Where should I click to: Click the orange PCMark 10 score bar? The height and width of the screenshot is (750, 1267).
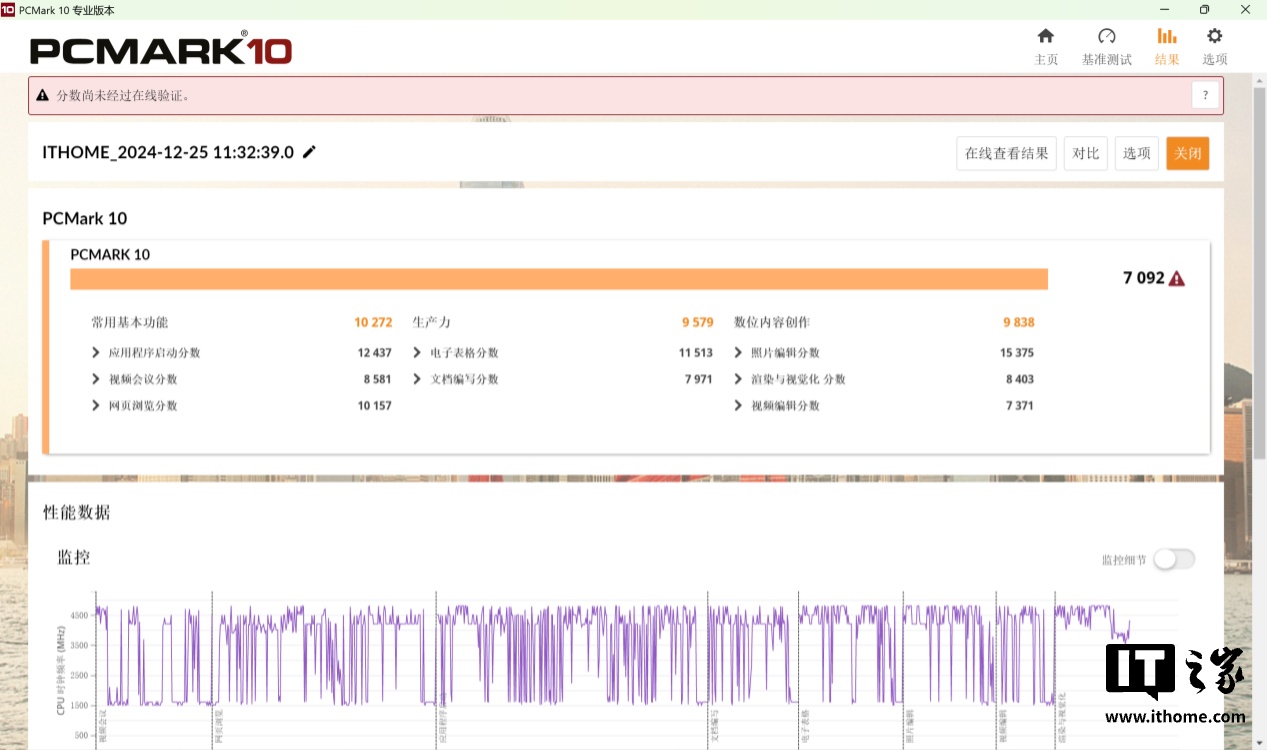(x=558, y=279)
